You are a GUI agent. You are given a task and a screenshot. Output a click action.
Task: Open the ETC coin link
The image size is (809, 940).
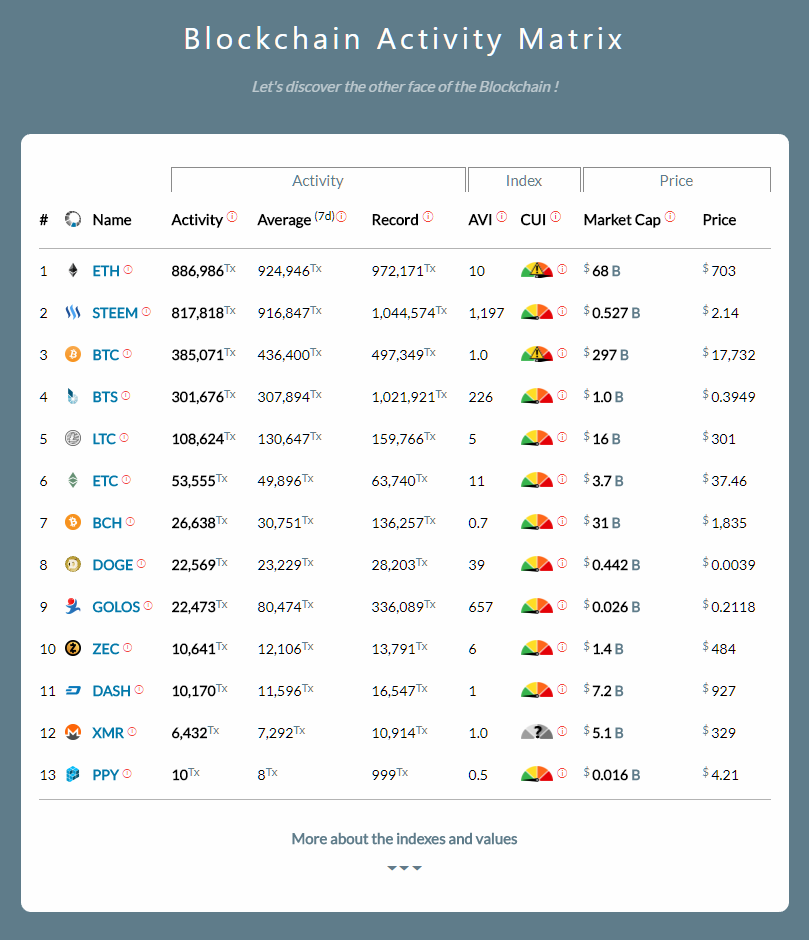(x=105, y=481)
